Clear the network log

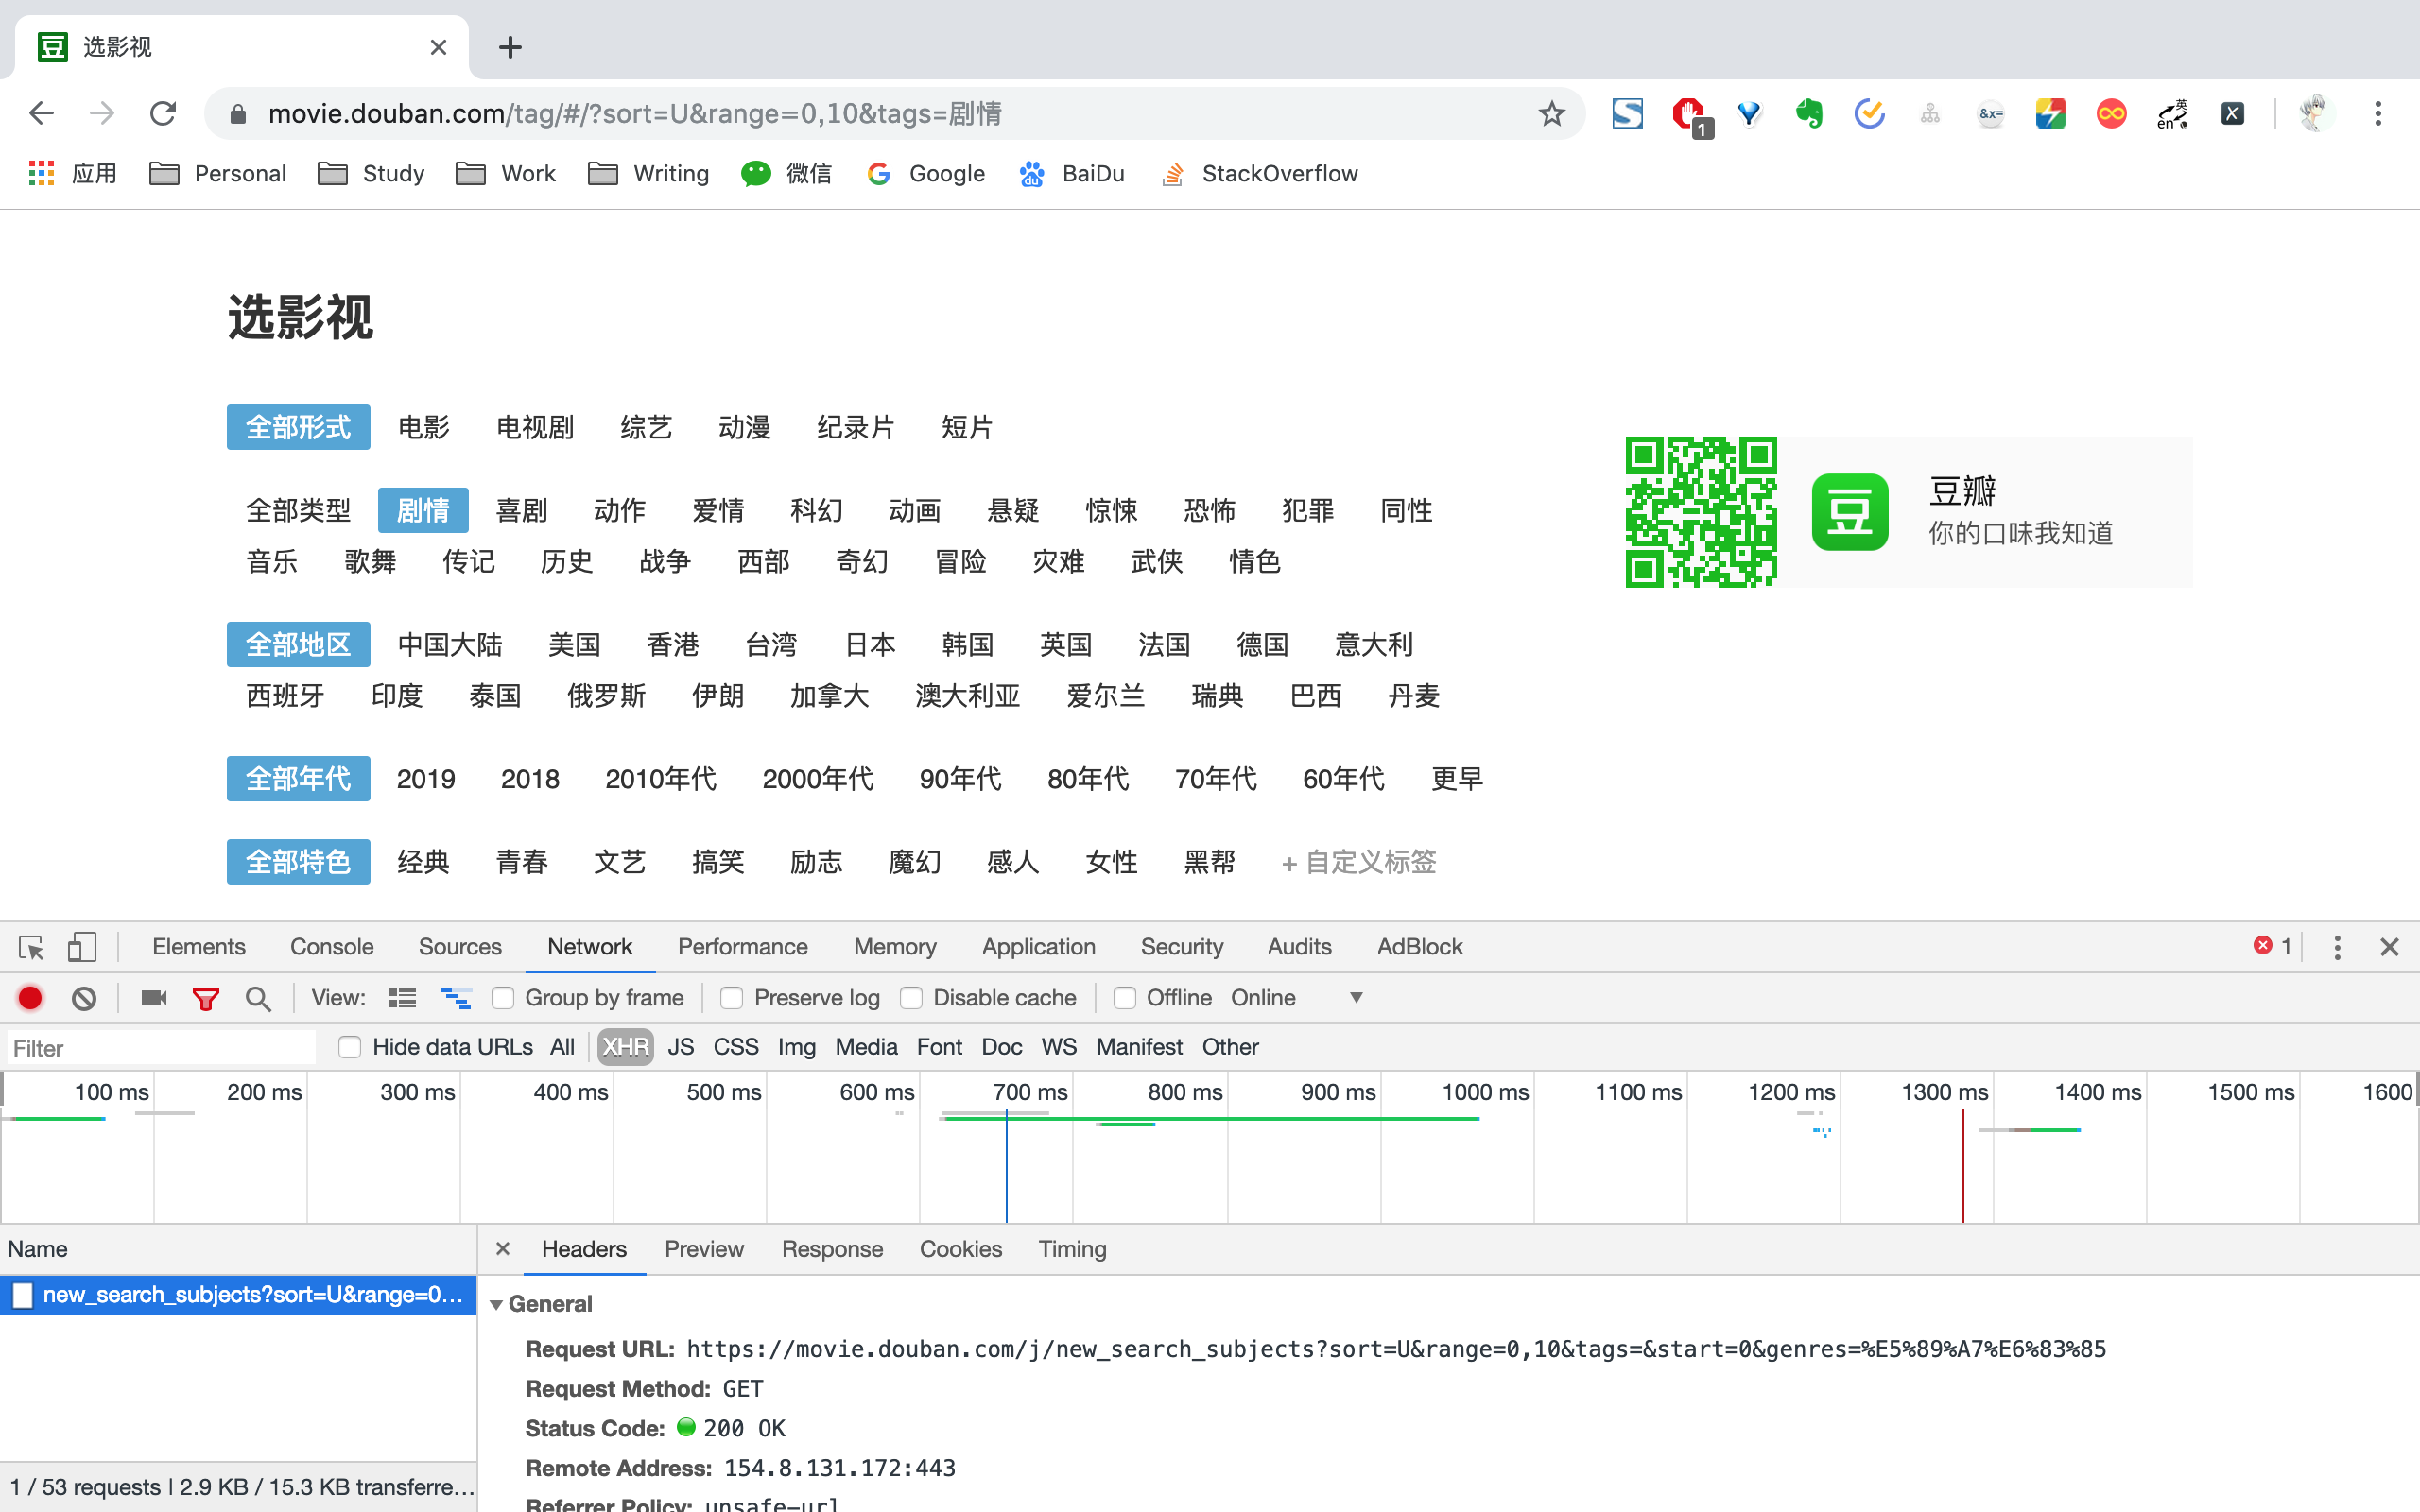(84, 998)
